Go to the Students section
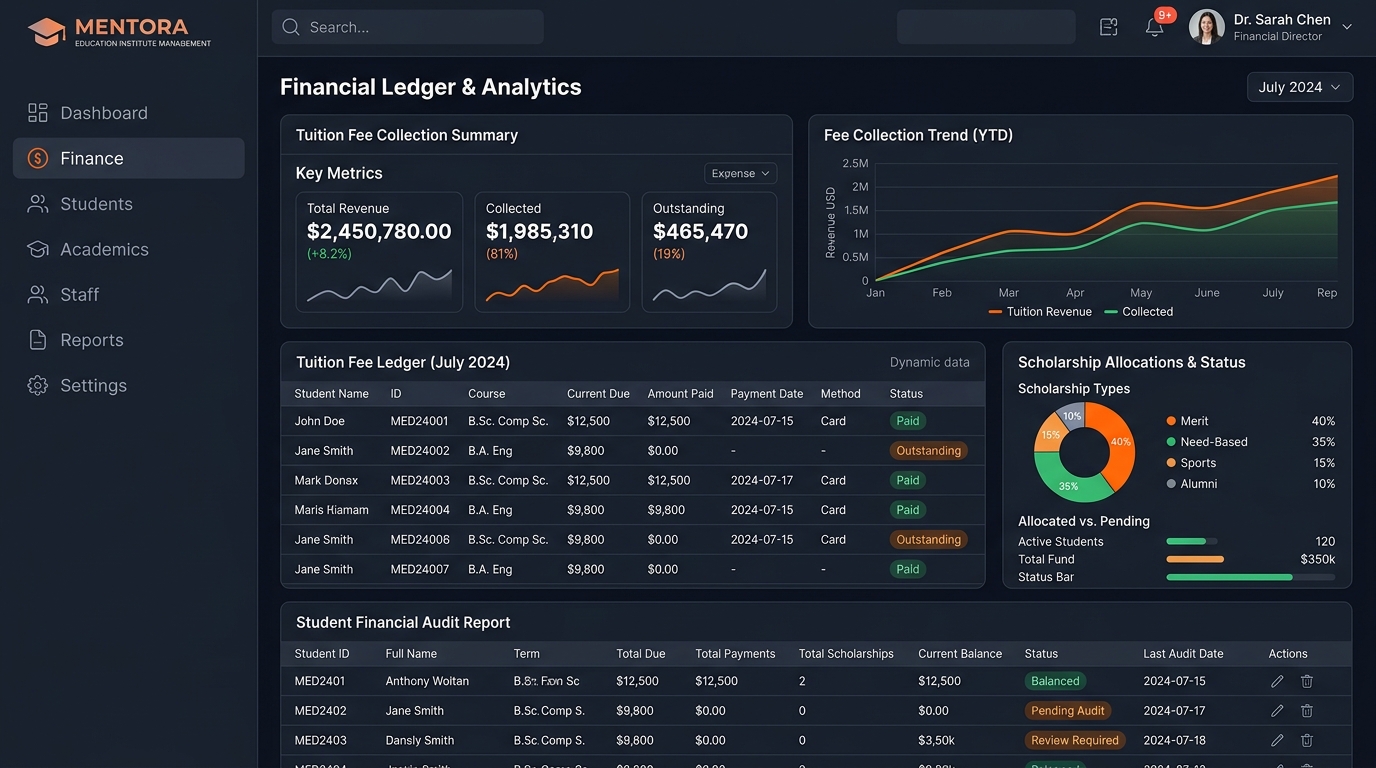This screenshot has width=1376, height=768. 128,204
